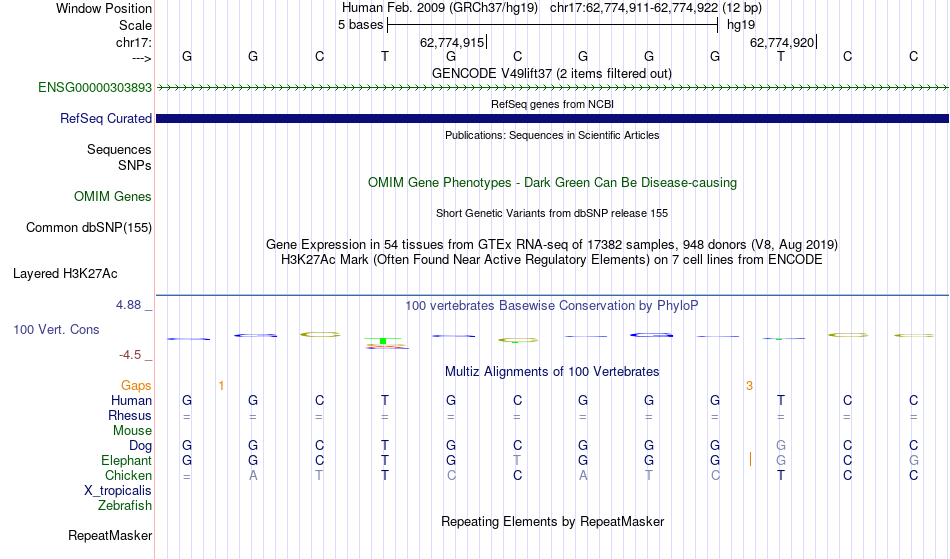The width and height of the screenshot is (950, 559).
Task: Click '100 vertebrates Basewise Conservation by PhyloP' title
Action: point(551,306)
